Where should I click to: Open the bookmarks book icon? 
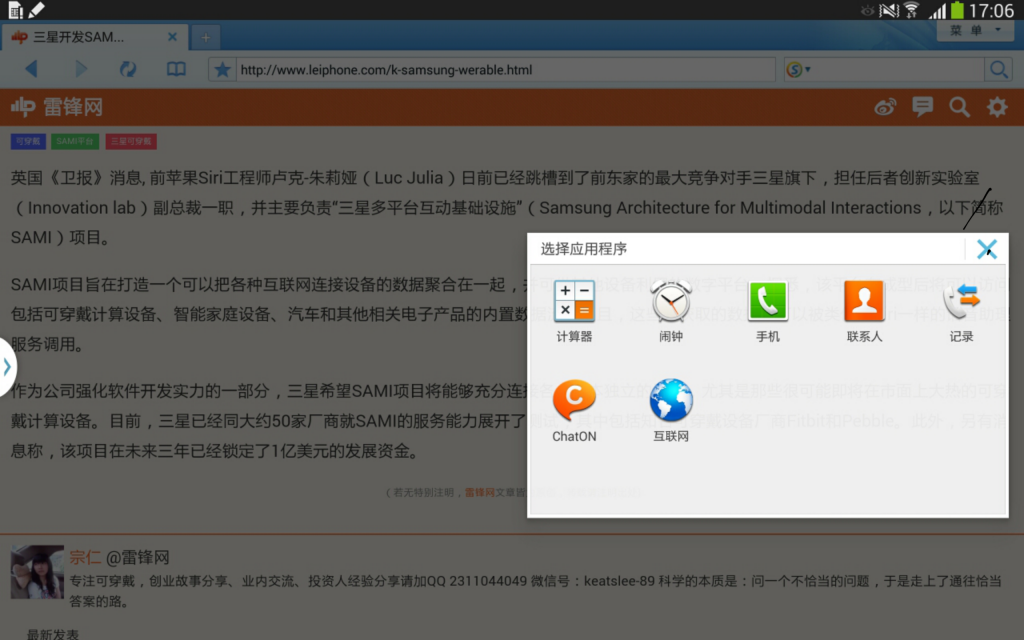tap(176, 69)
